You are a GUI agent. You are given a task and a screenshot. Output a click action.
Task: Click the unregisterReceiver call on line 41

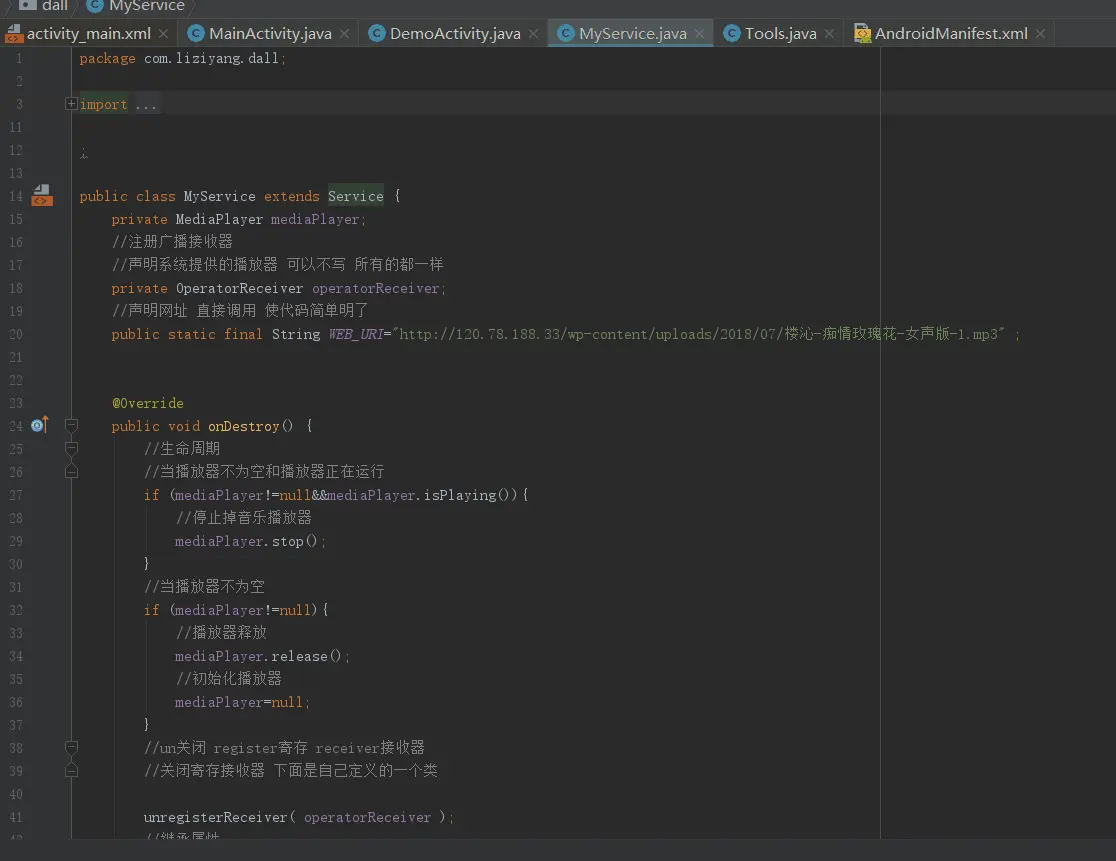tap(298, 817)
